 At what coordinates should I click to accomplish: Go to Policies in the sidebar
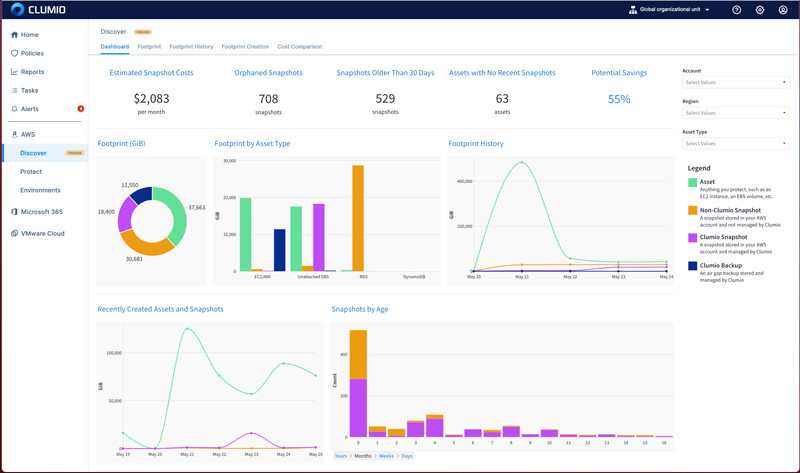[32, 53]
